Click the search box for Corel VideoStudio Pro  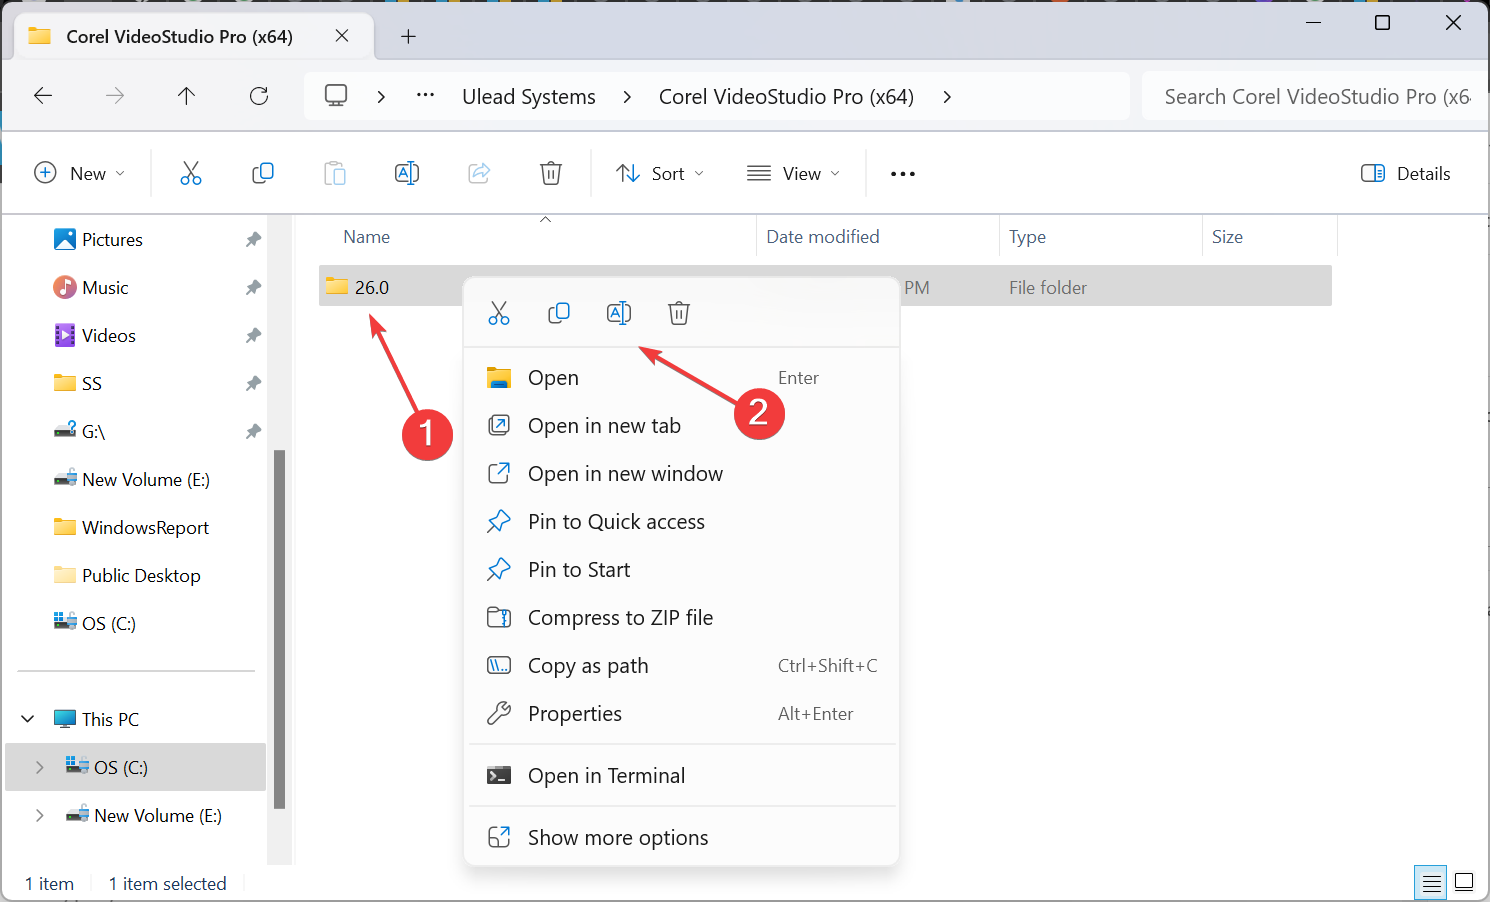(x=1315, y=96)
